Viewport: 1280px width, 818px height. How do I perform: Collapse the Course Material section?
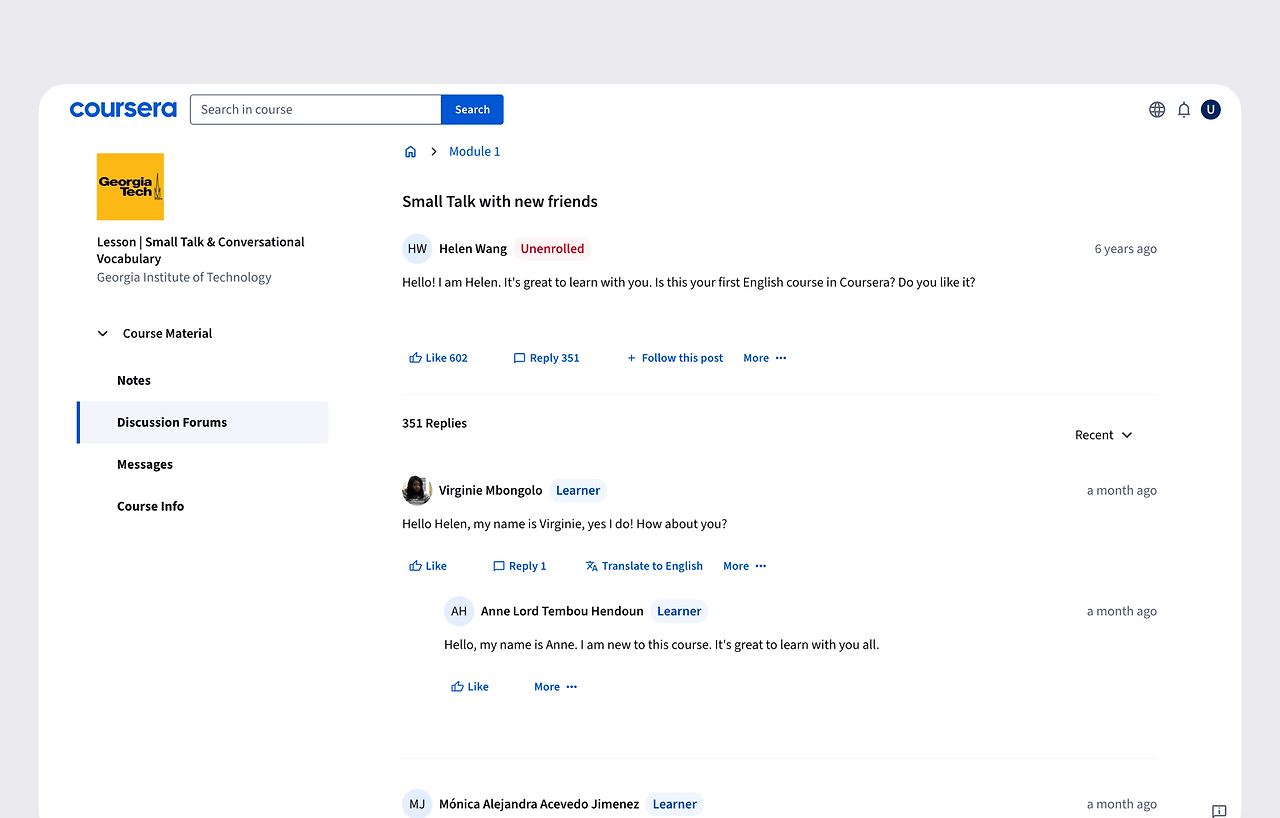click(103, 334)
